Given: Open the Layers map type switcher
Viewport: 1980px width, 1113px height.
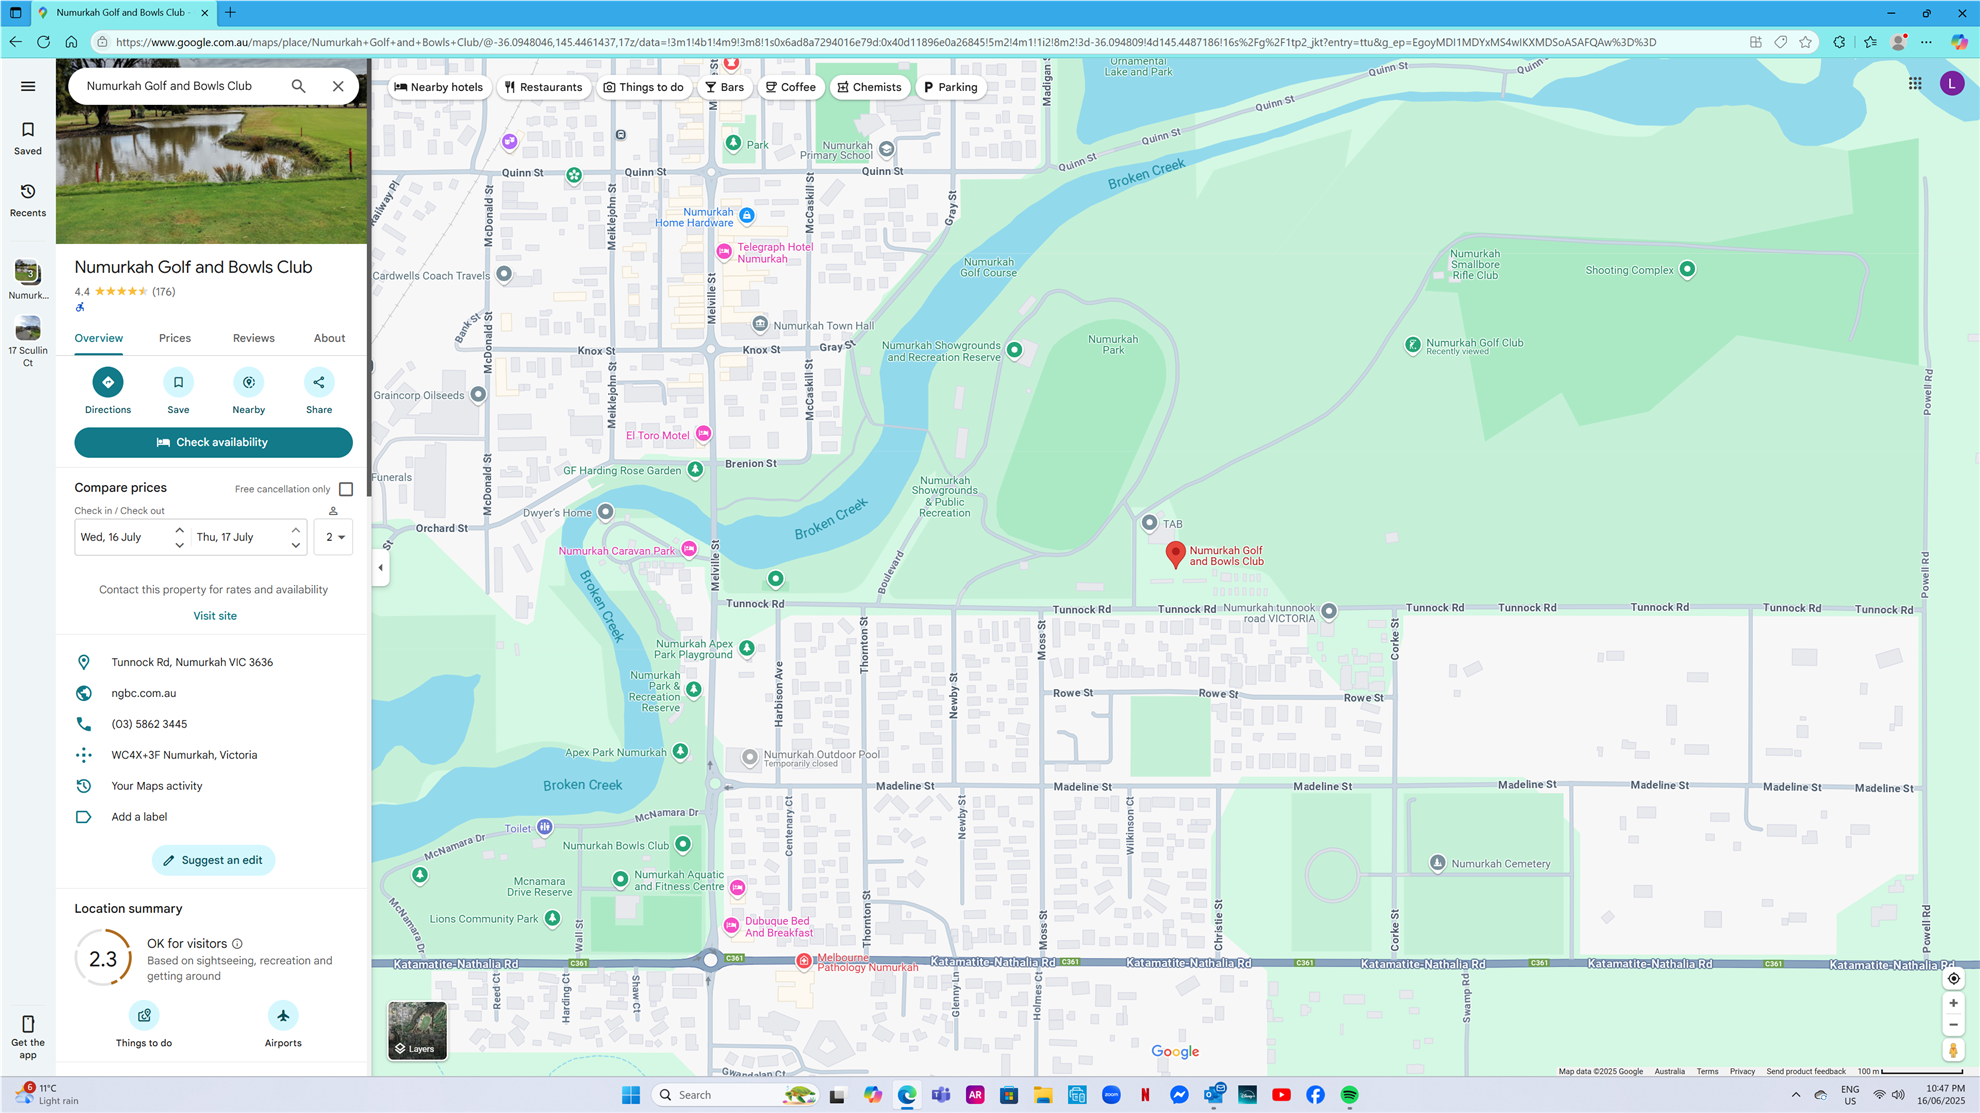Looking at the screenshot, I should click(417, 1030).
